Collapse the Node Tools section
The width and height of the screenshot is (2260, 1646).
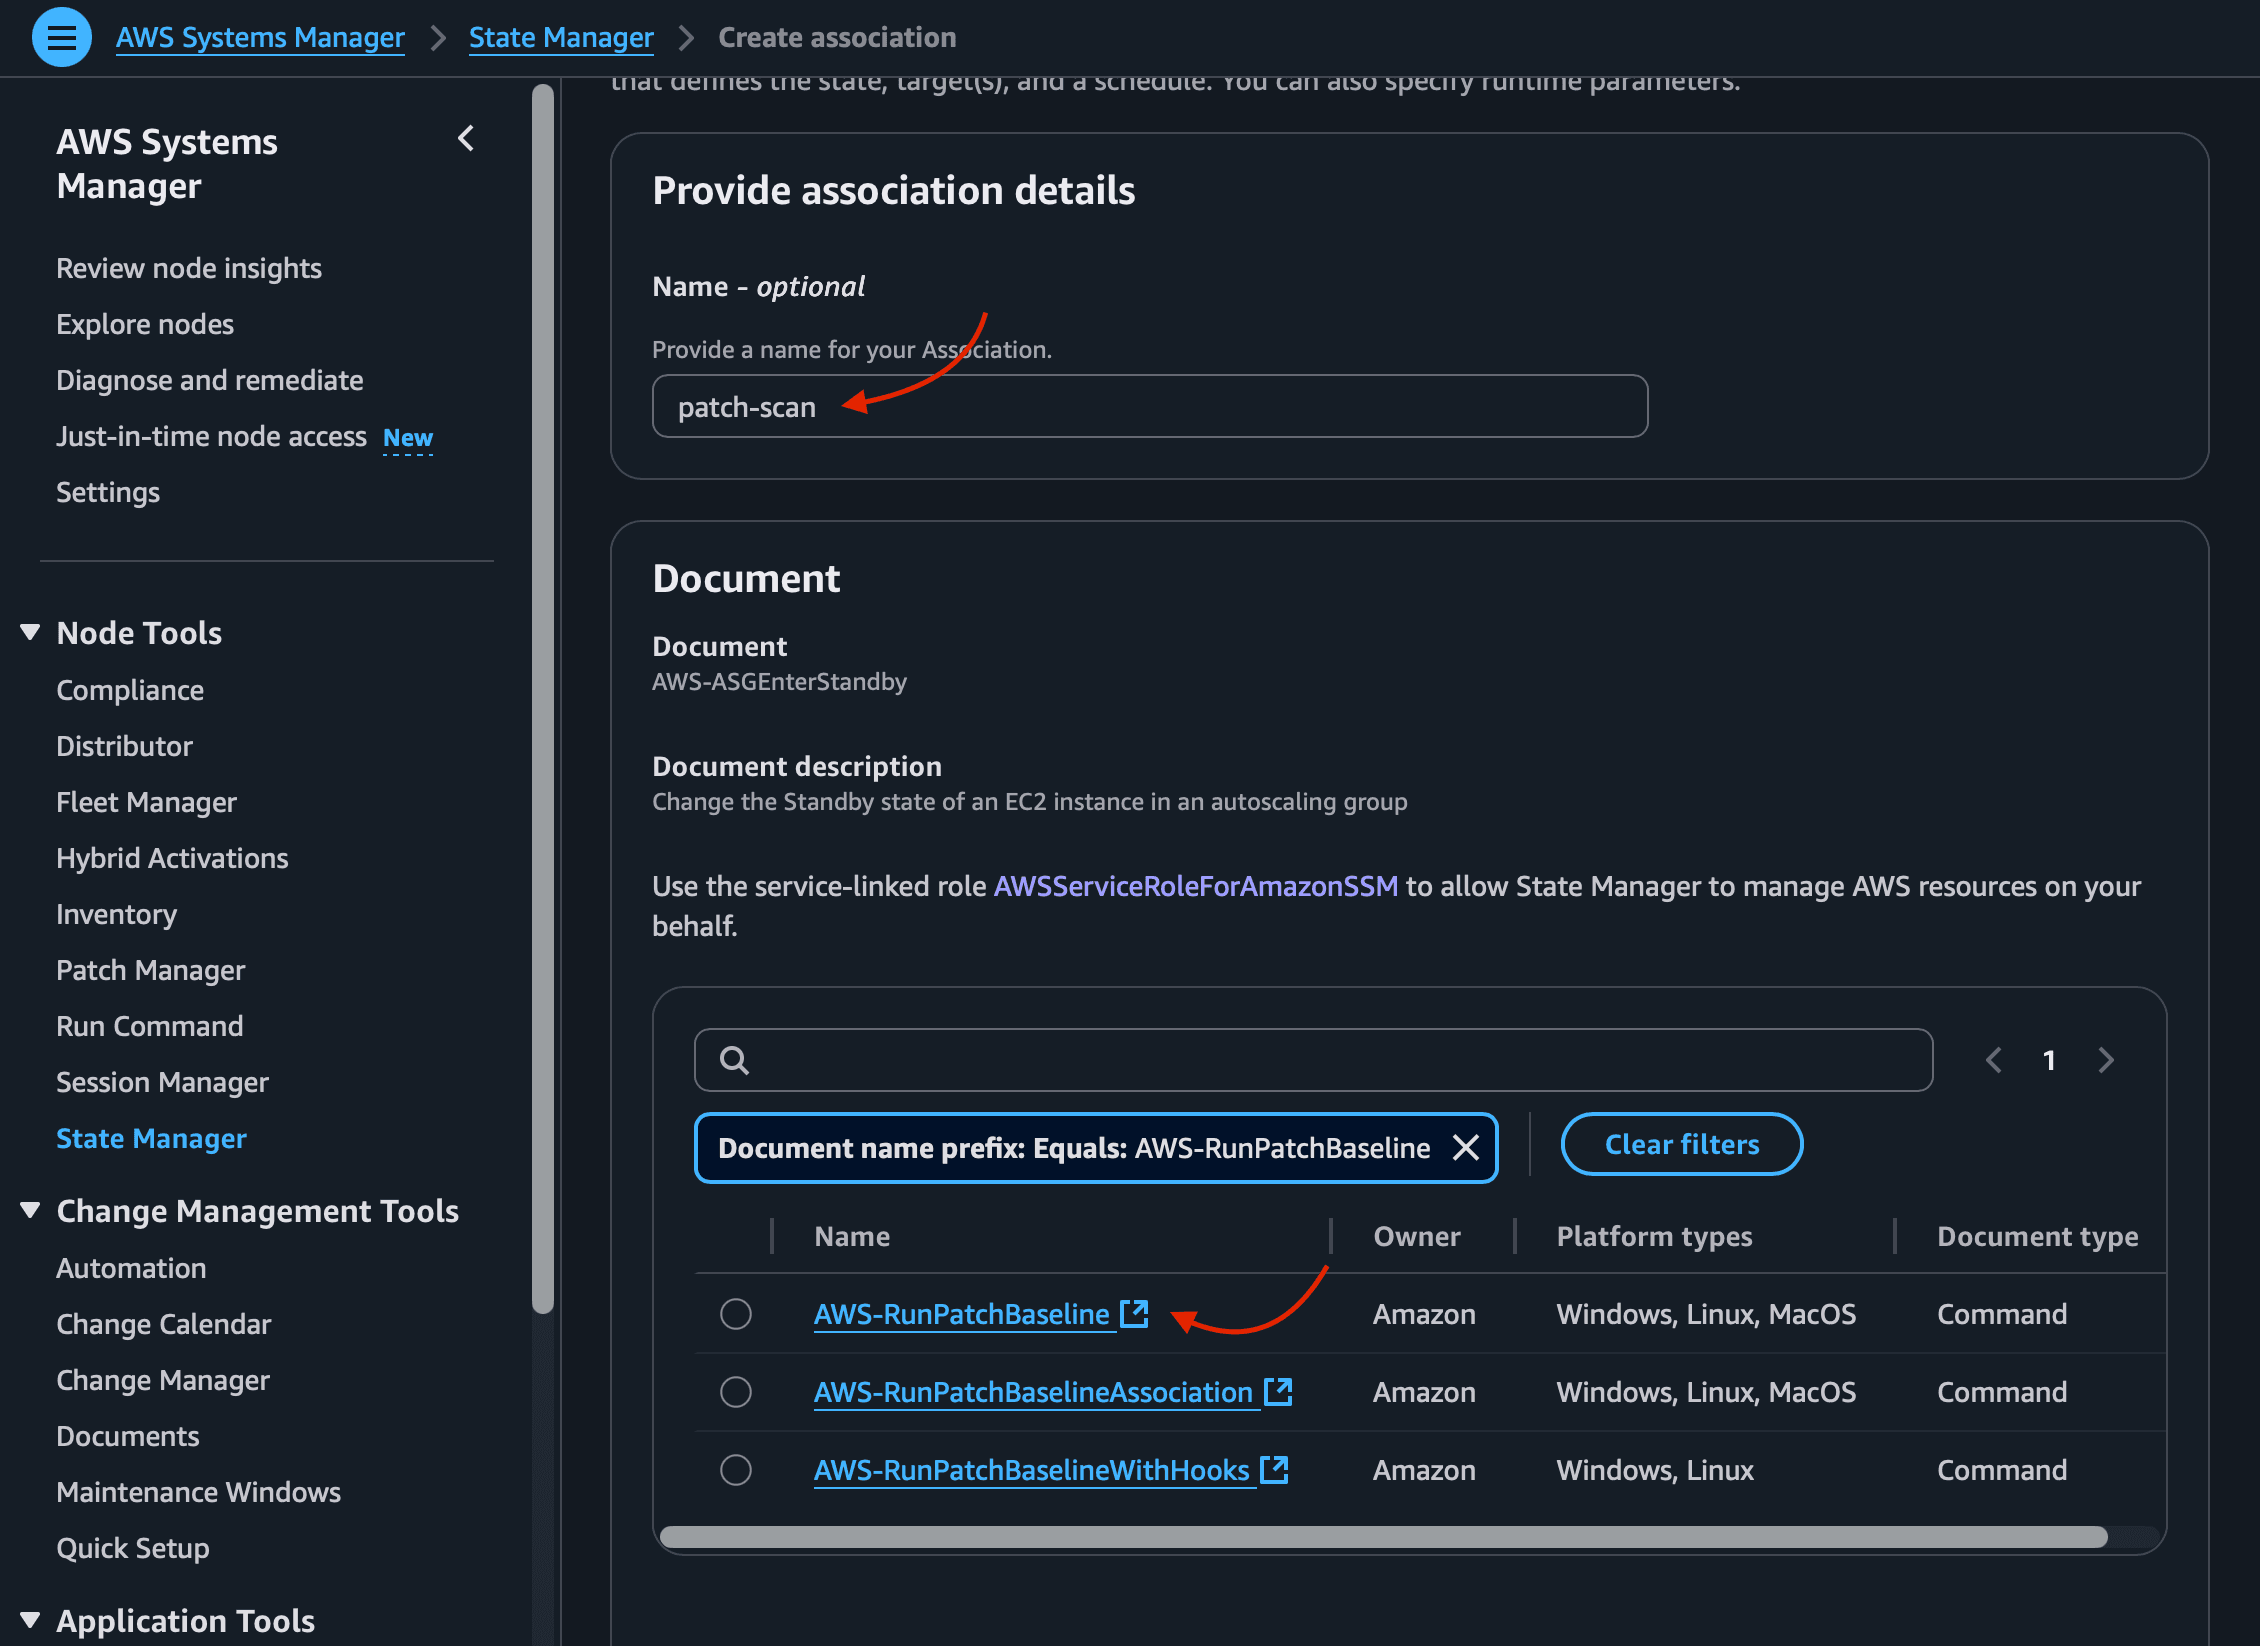pos(30,632)
